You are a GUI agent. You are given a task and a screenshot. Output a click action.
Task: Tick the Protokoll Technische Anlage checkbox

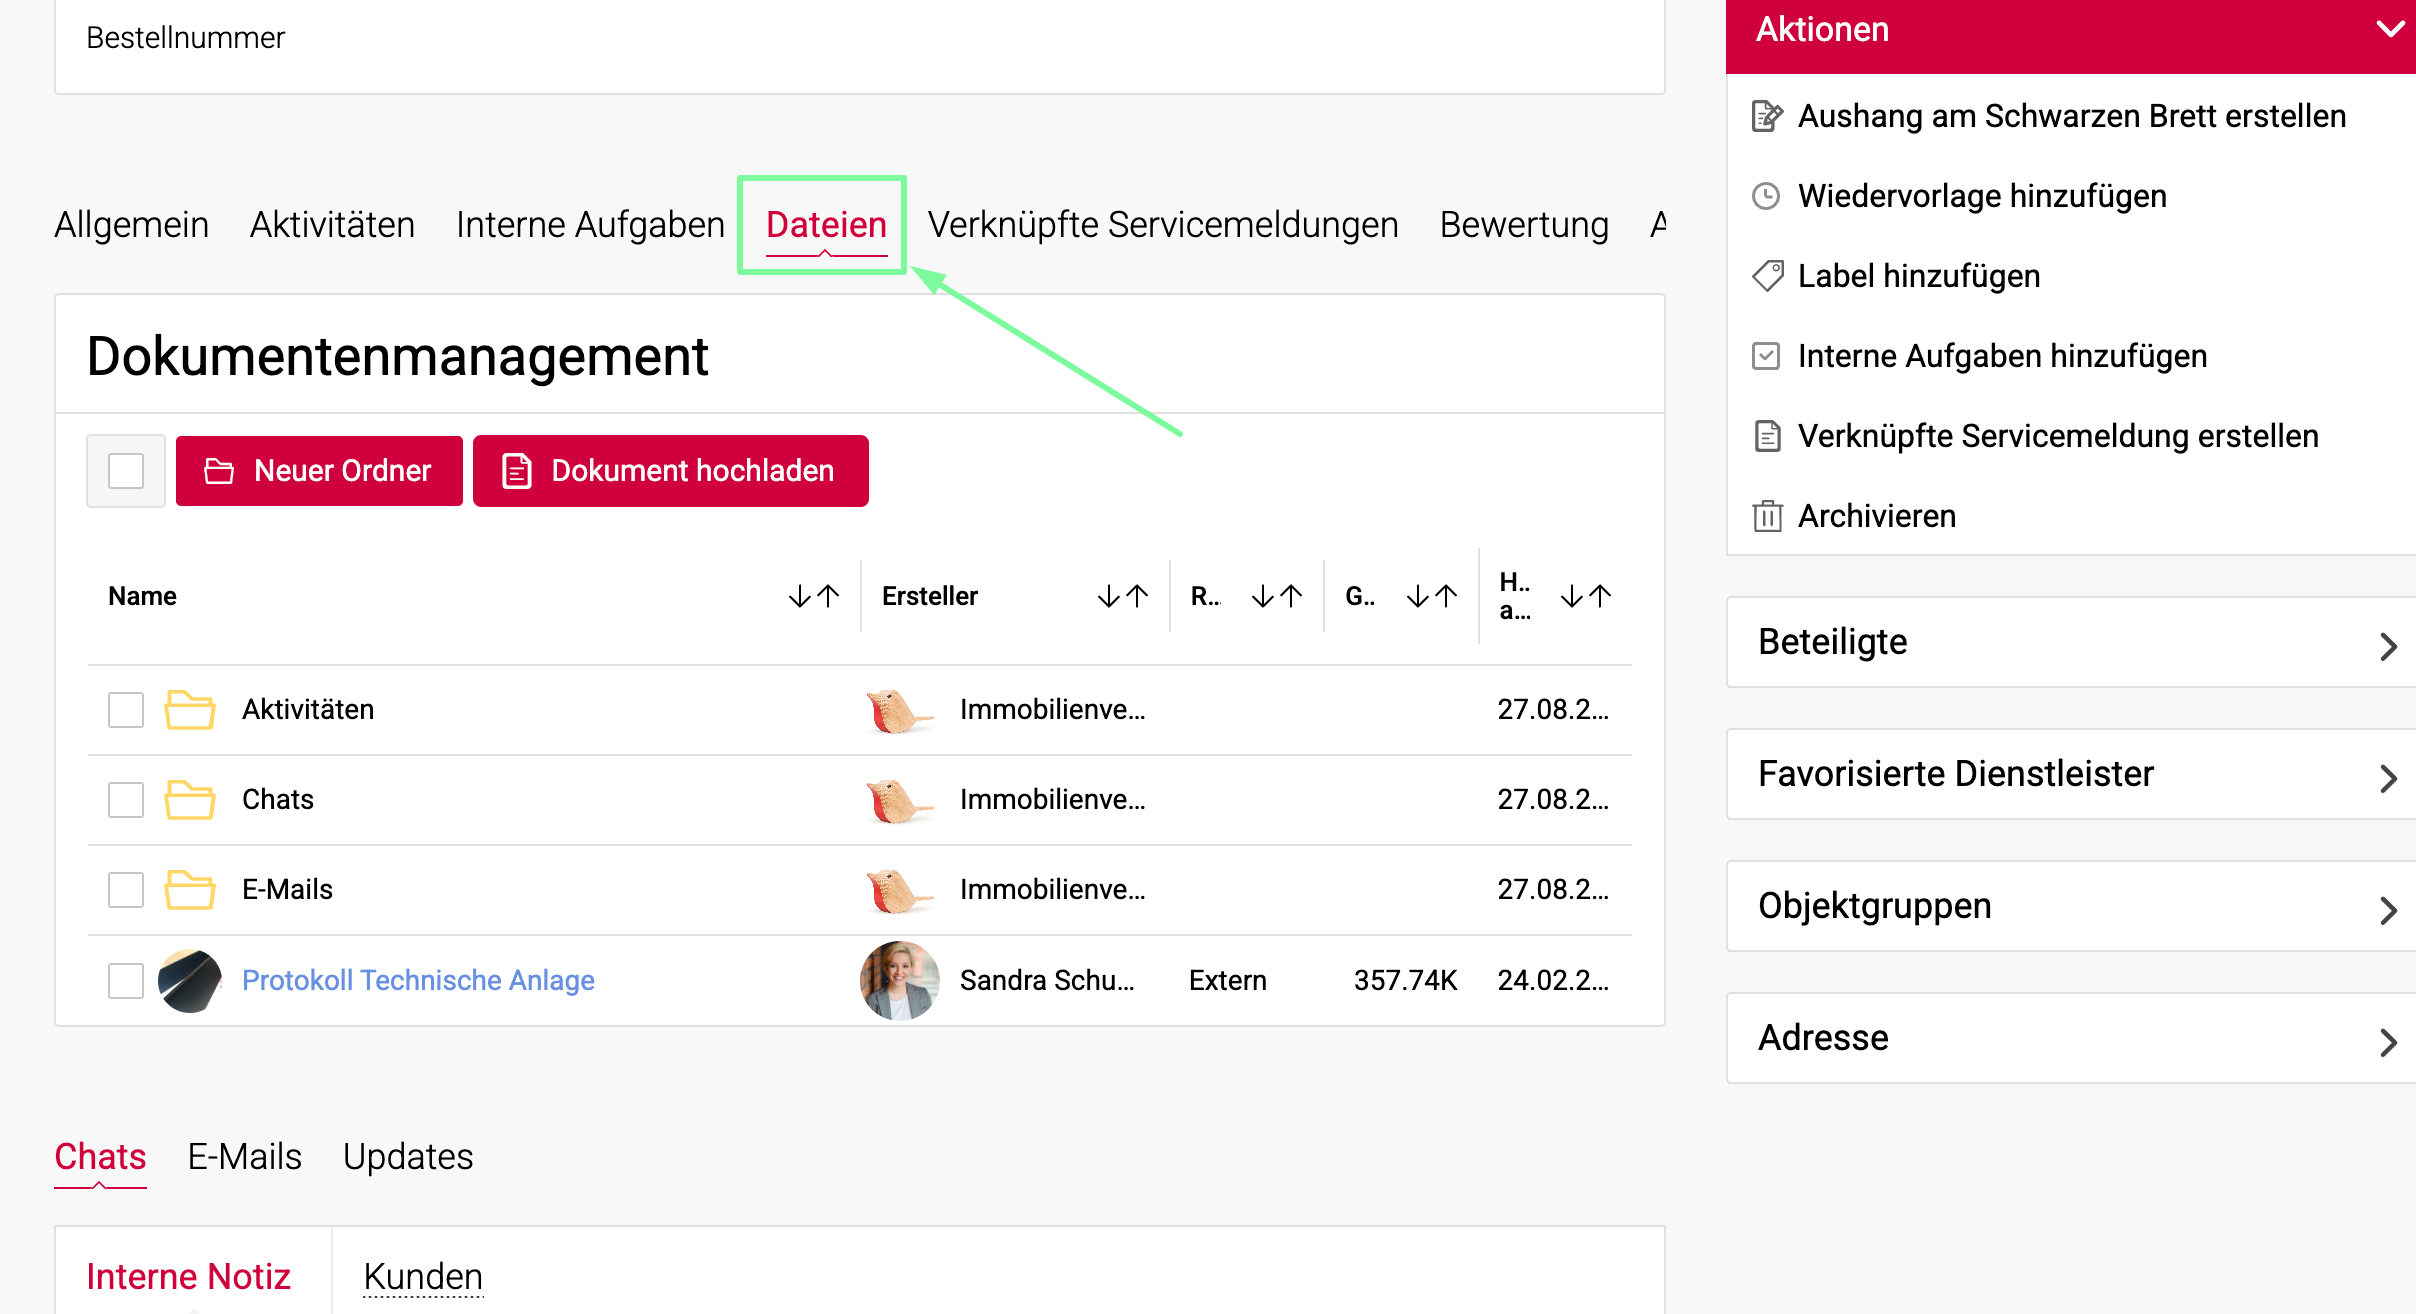point(126,981)
